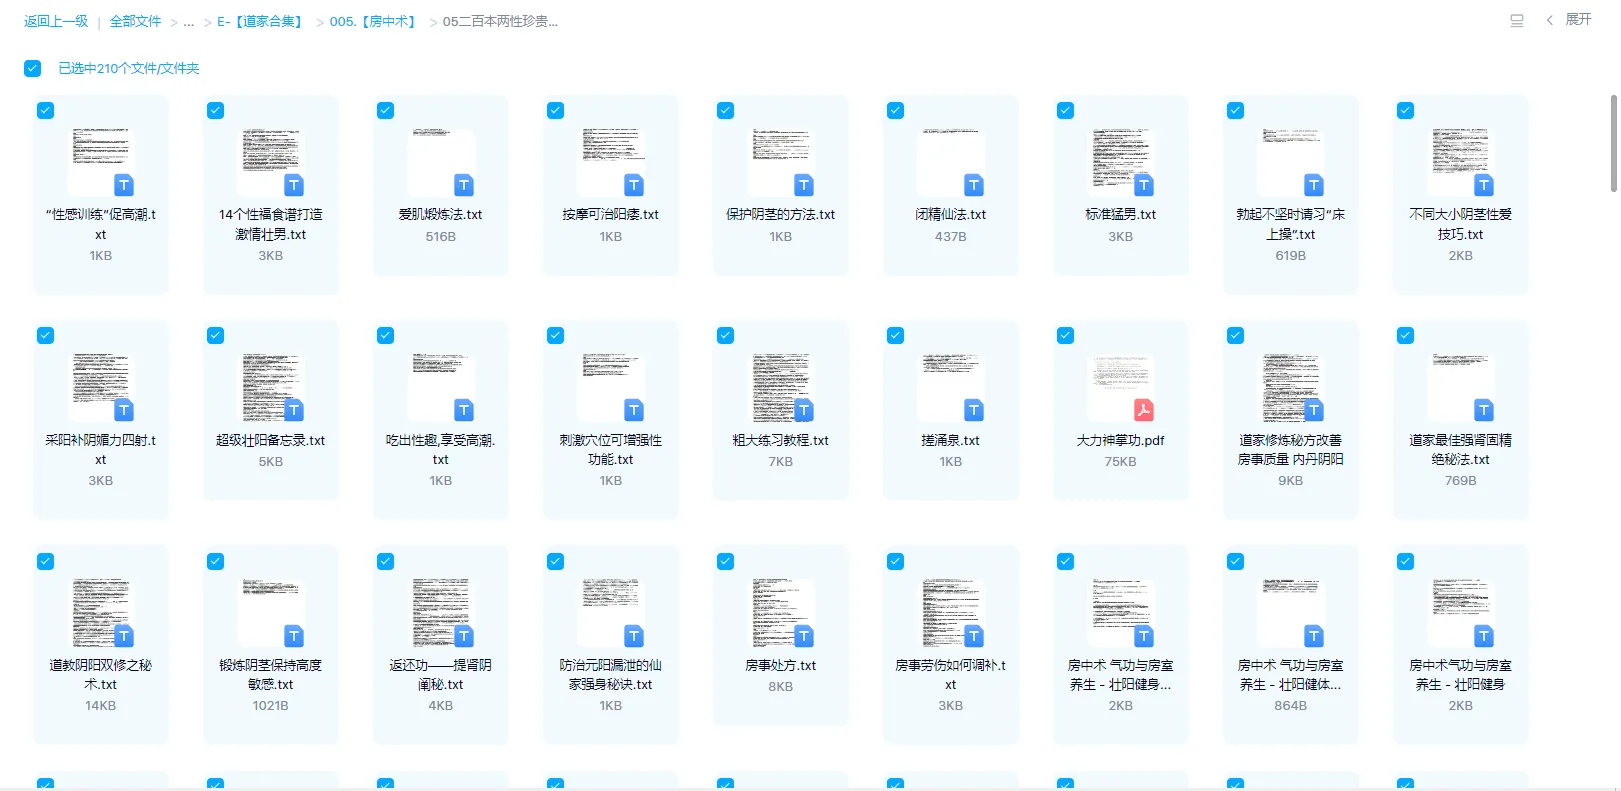Click the 房事处方.txt file icon

coord(780,613)
